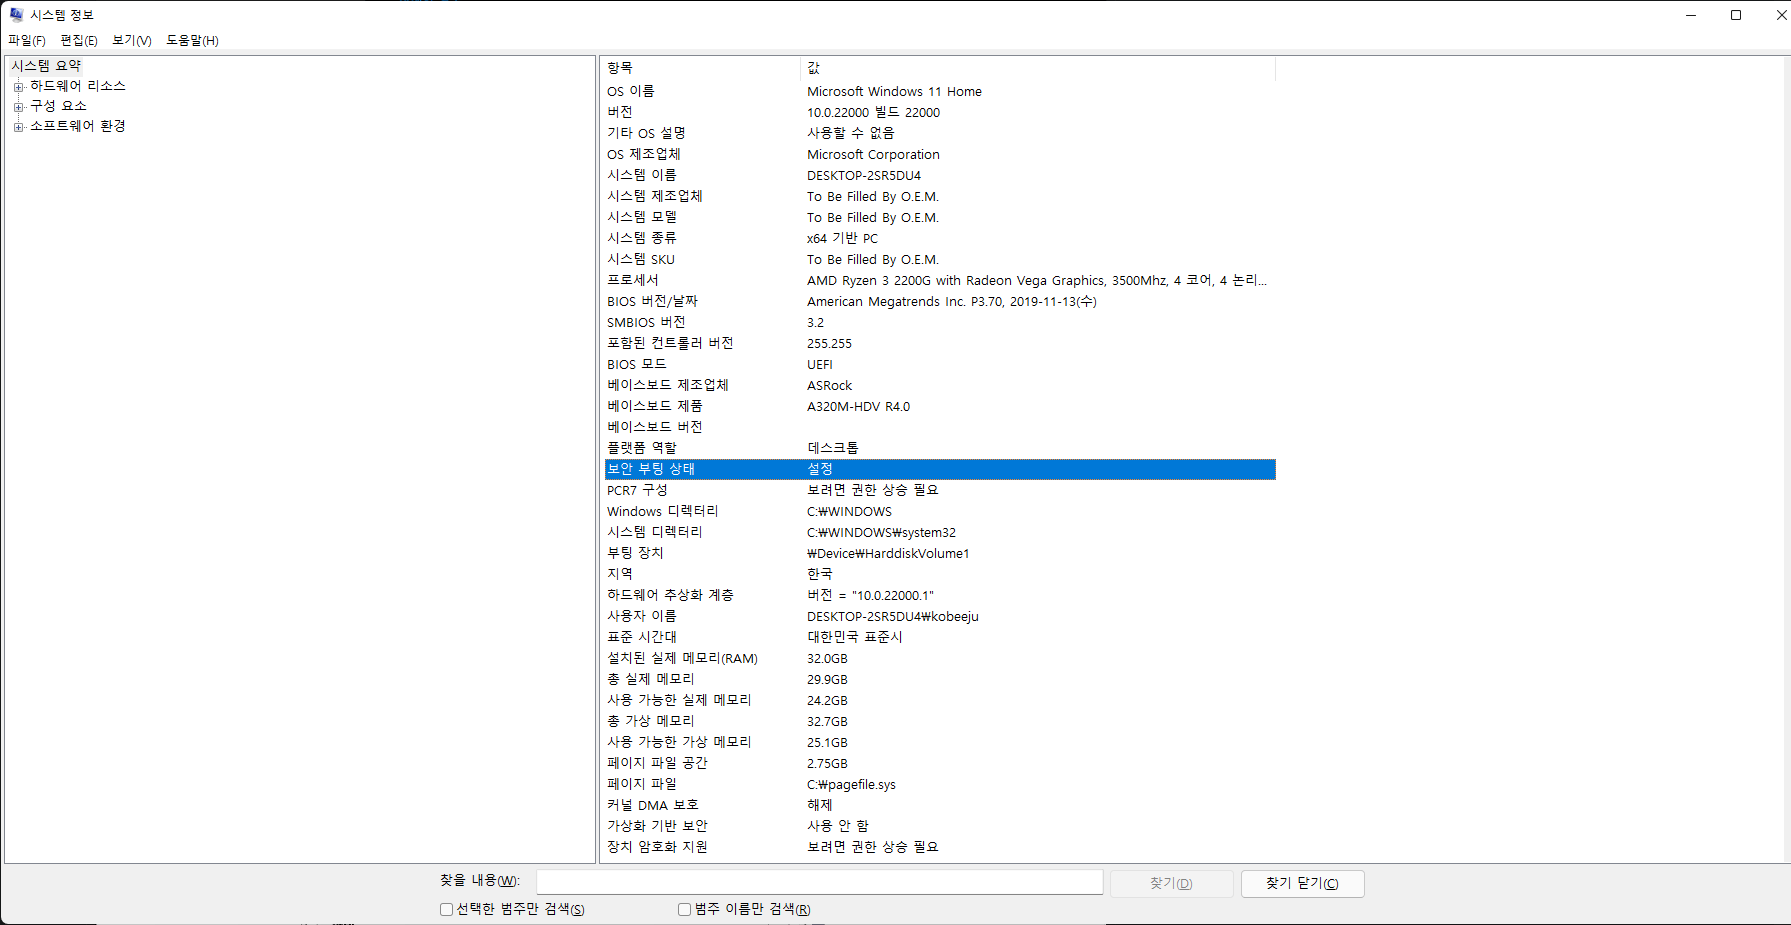
Task: Click the ASRock value cell
Action: pos(830,386)
